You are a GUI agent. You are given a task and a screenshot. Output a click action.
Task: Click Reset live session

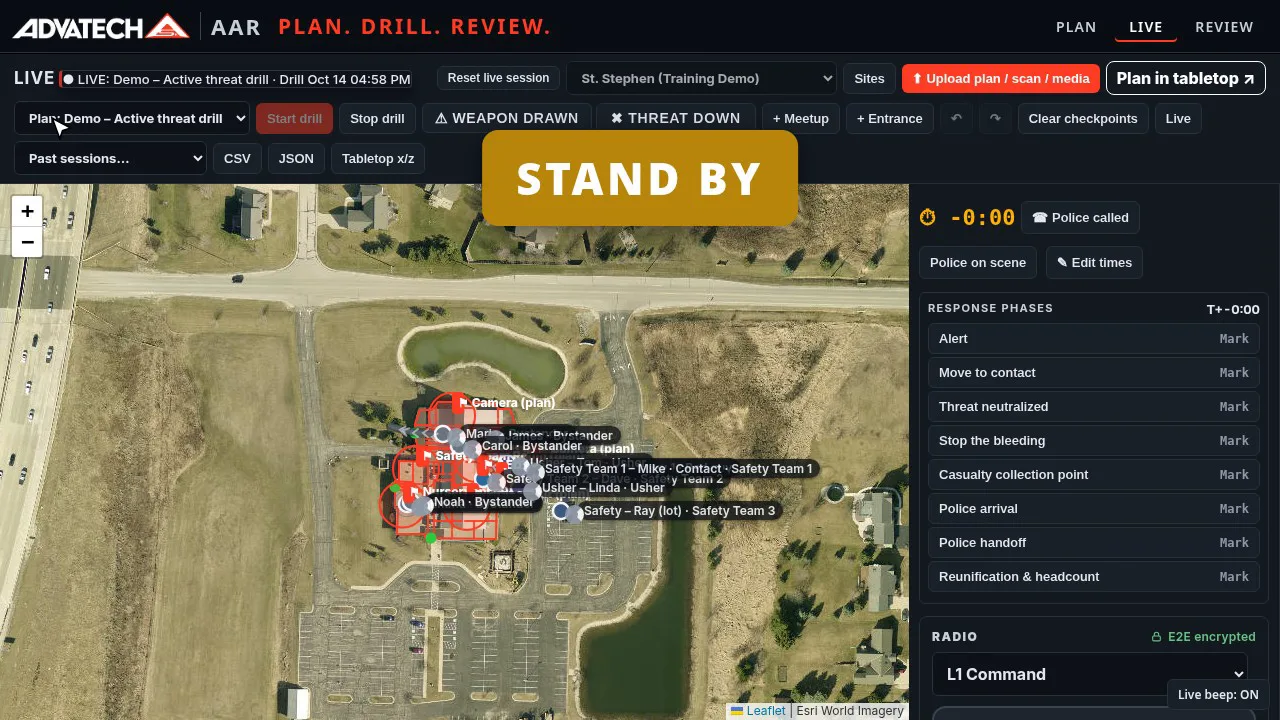498,78
